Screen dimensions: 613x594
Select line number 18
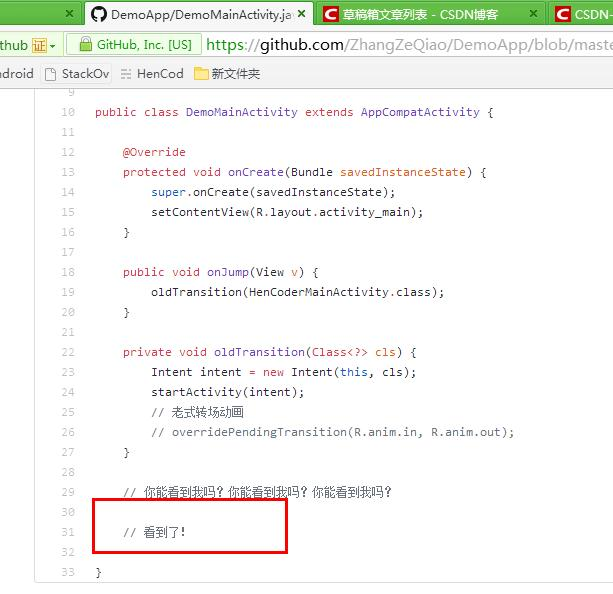tap(68, 272)
